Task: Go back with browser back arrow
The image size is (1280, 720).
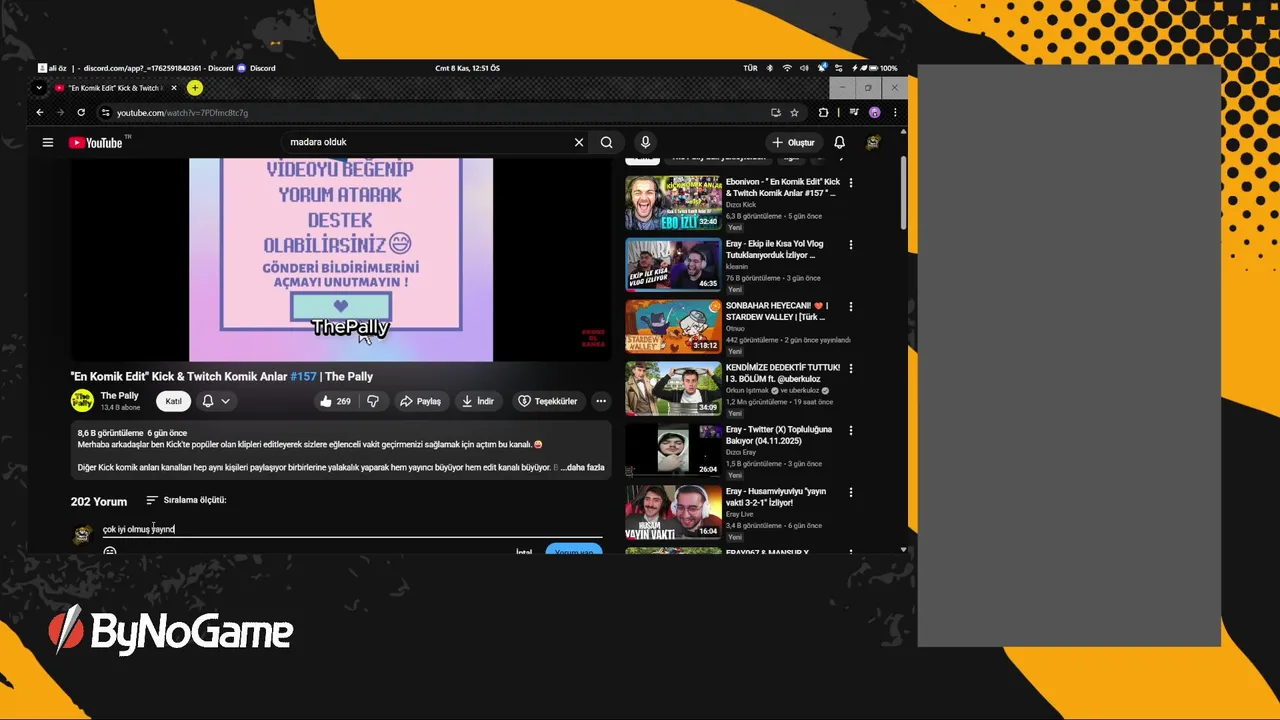Action: pyautogui.click(x=40, y=112)
